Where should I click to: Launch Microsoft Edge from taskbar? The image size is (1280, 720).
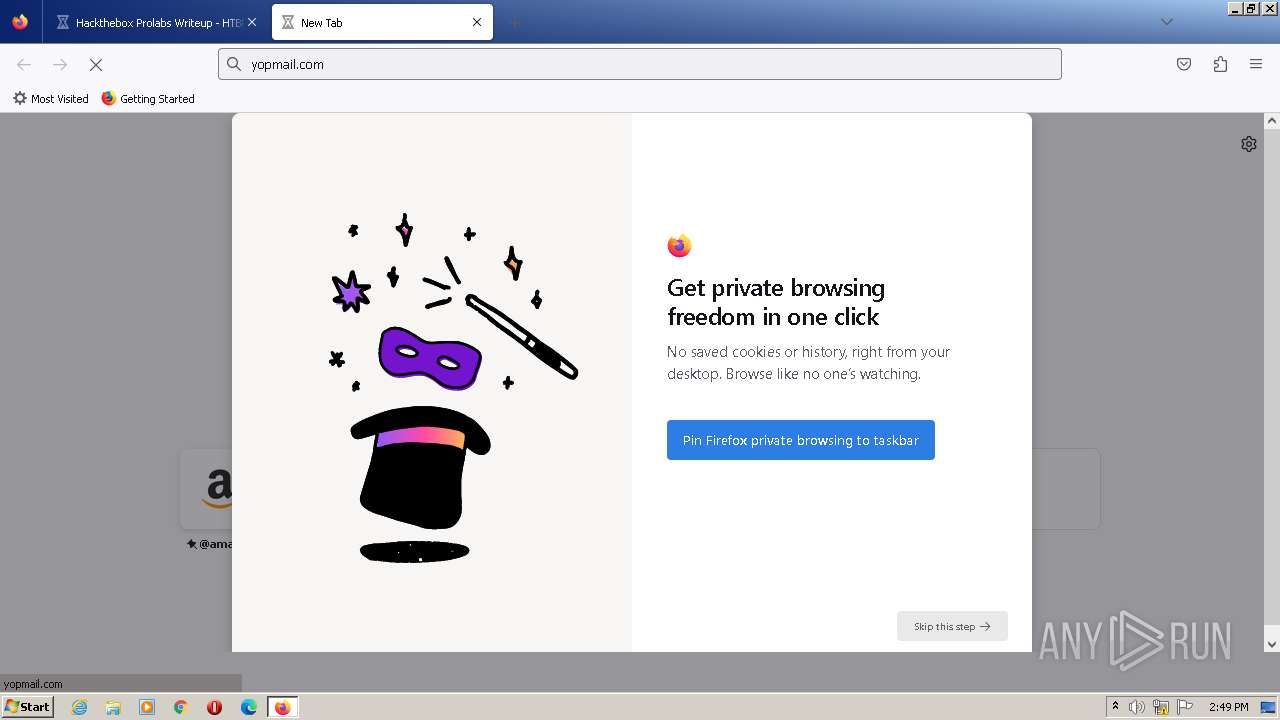tap(249, 707)
